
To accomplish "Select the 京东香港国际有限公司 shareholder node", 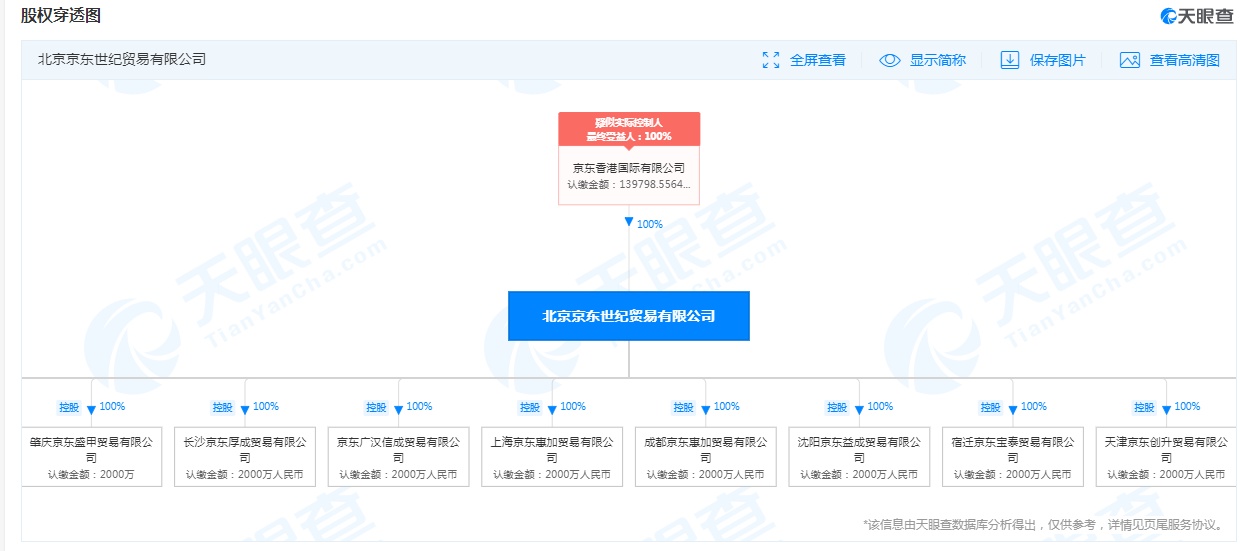I will click(x=629, y=175).
